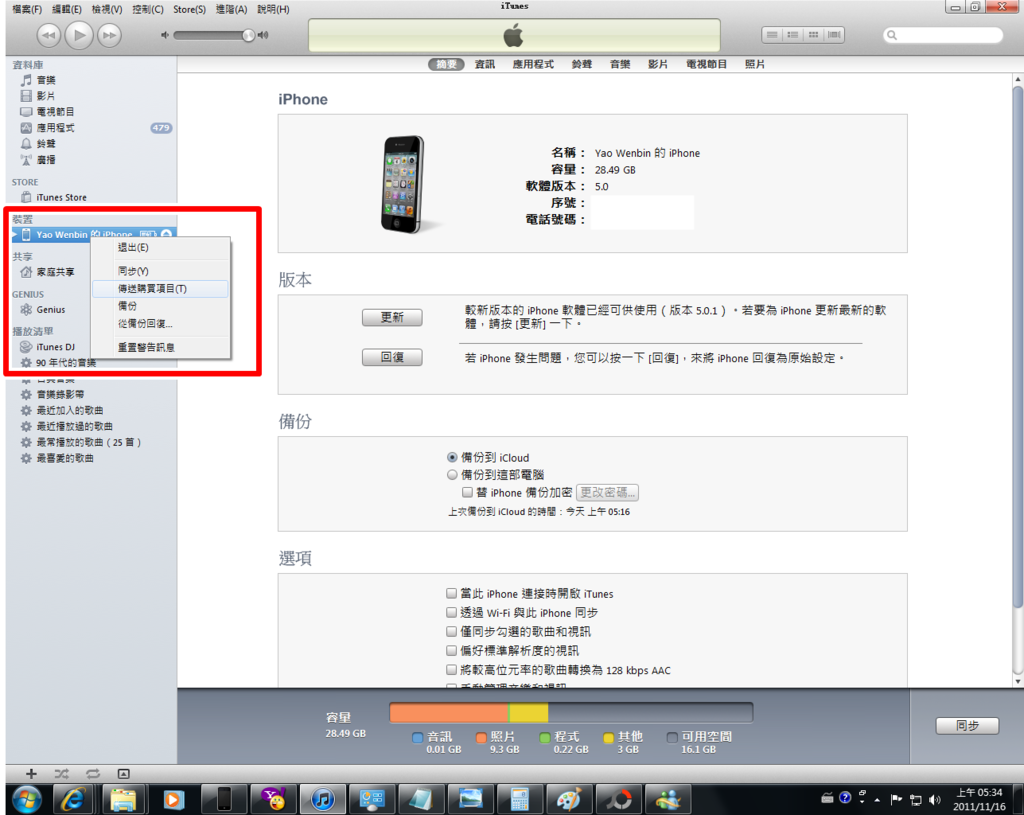This screenshot has height=815, width=1024.
Task: Switch to grid view icon
Action: [x=813, y=35]
